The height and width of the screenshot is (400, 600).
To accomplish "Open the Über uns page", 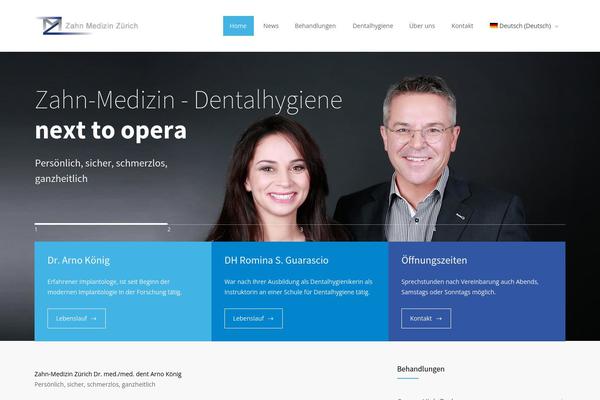I will pyautogui.click(x=422, y=26).
